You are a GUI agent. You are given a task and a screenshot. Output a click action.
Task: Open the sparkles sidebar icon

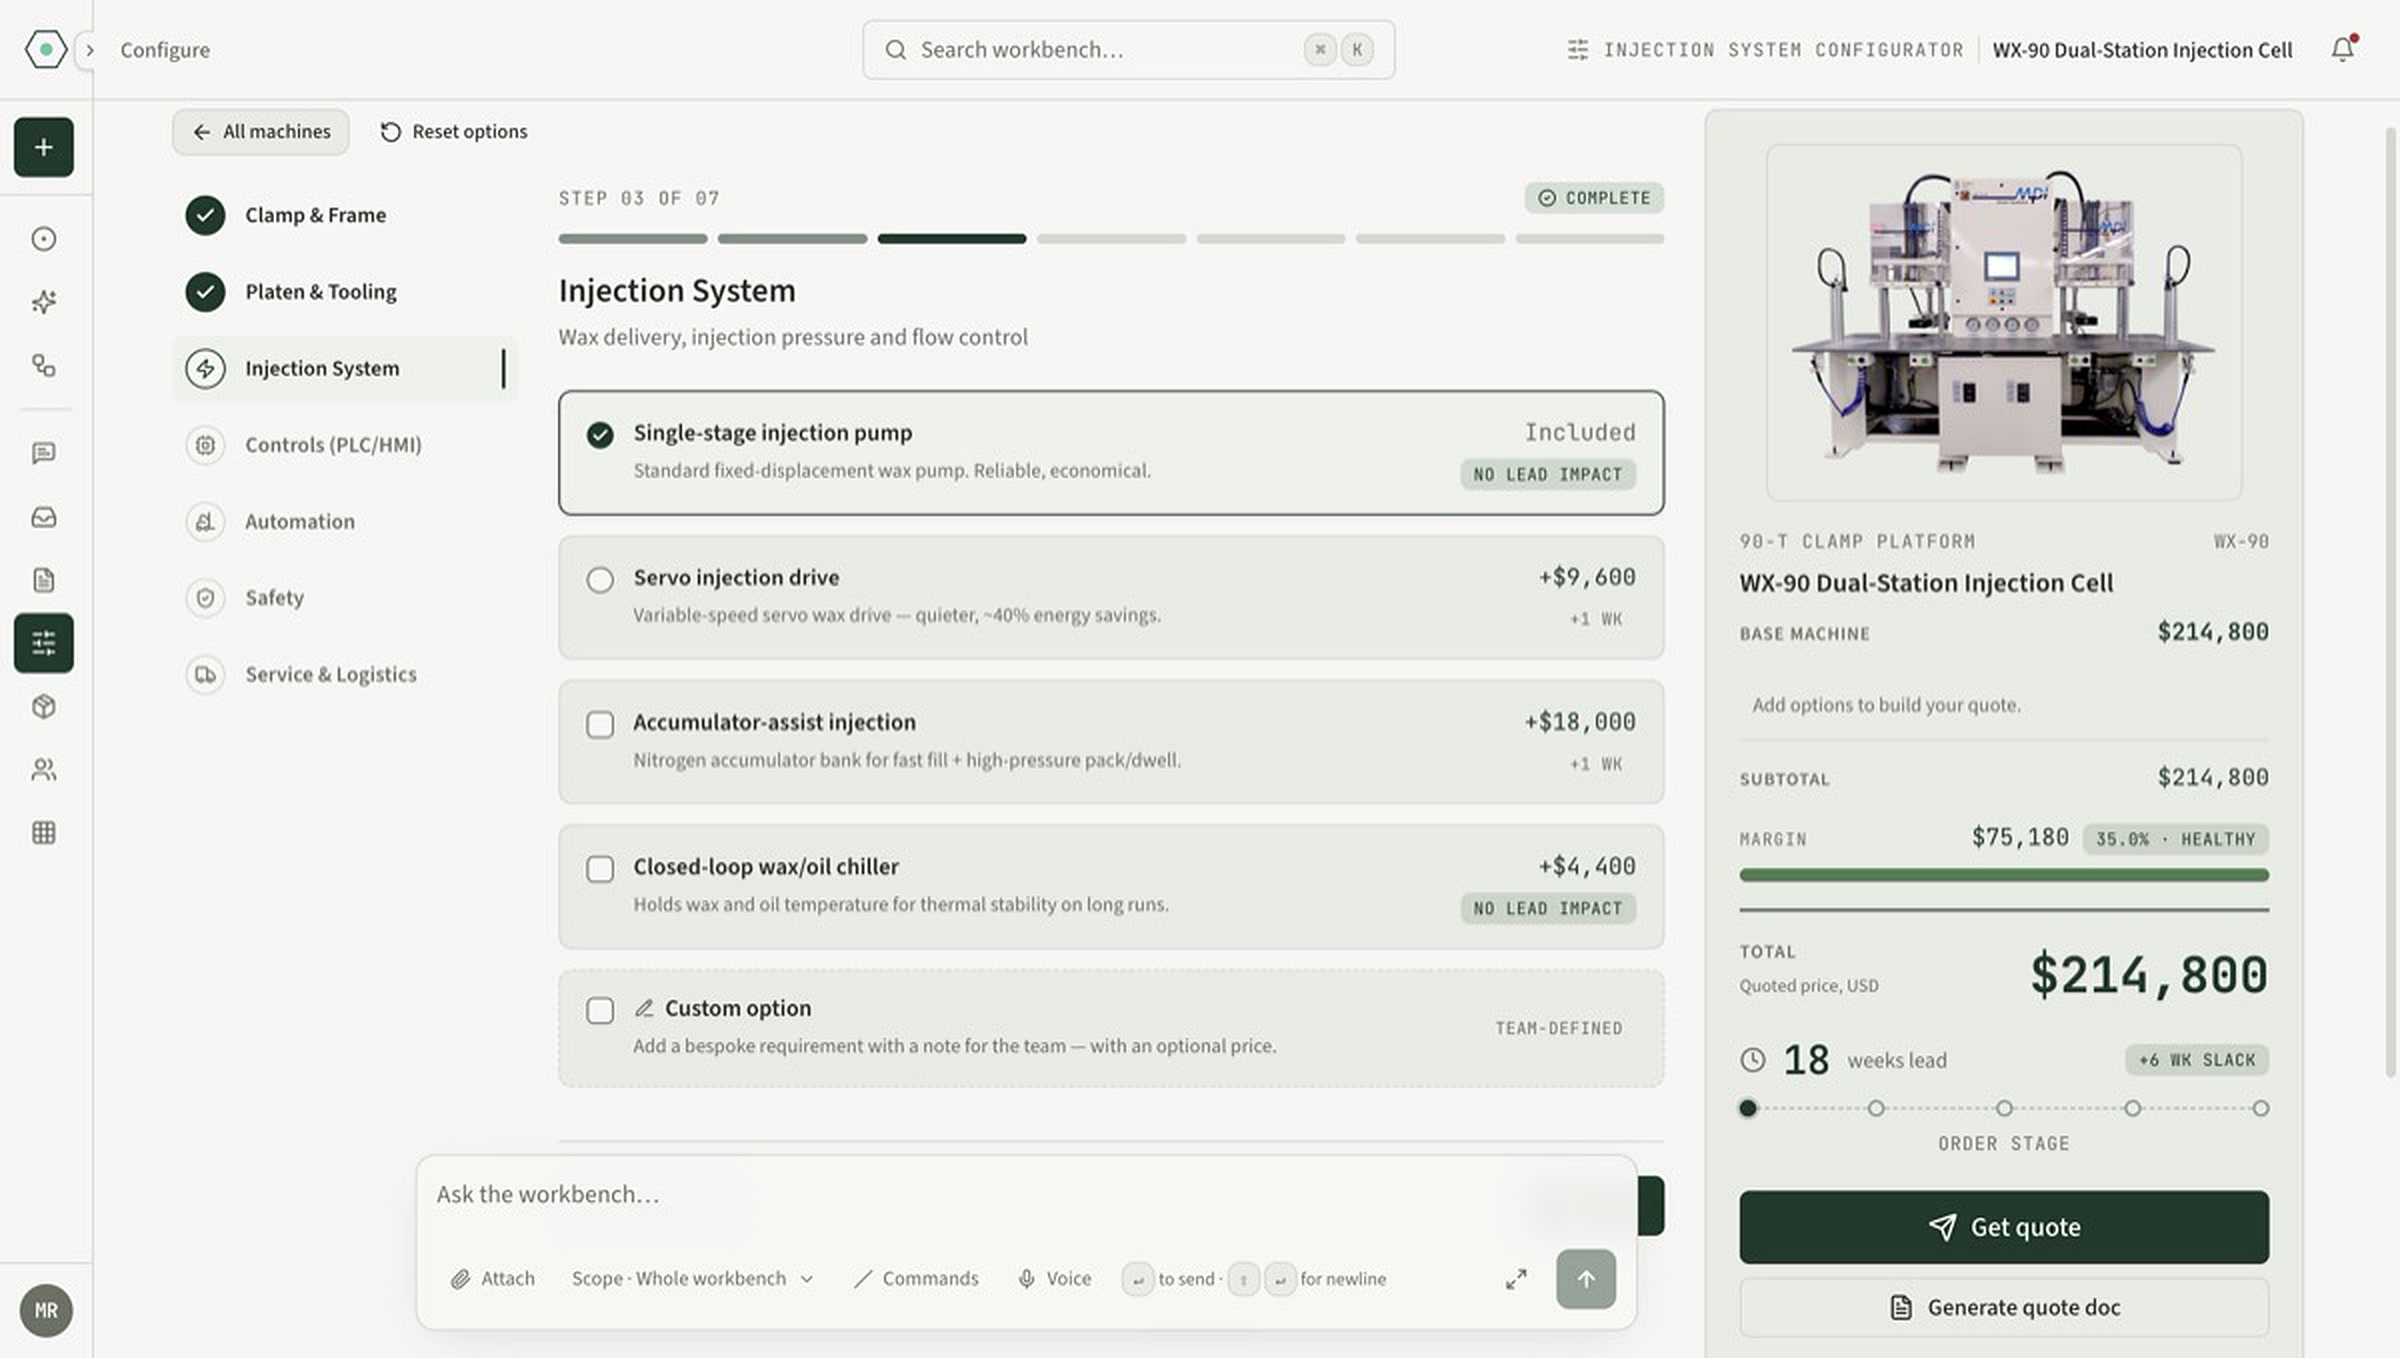[44, 301]
